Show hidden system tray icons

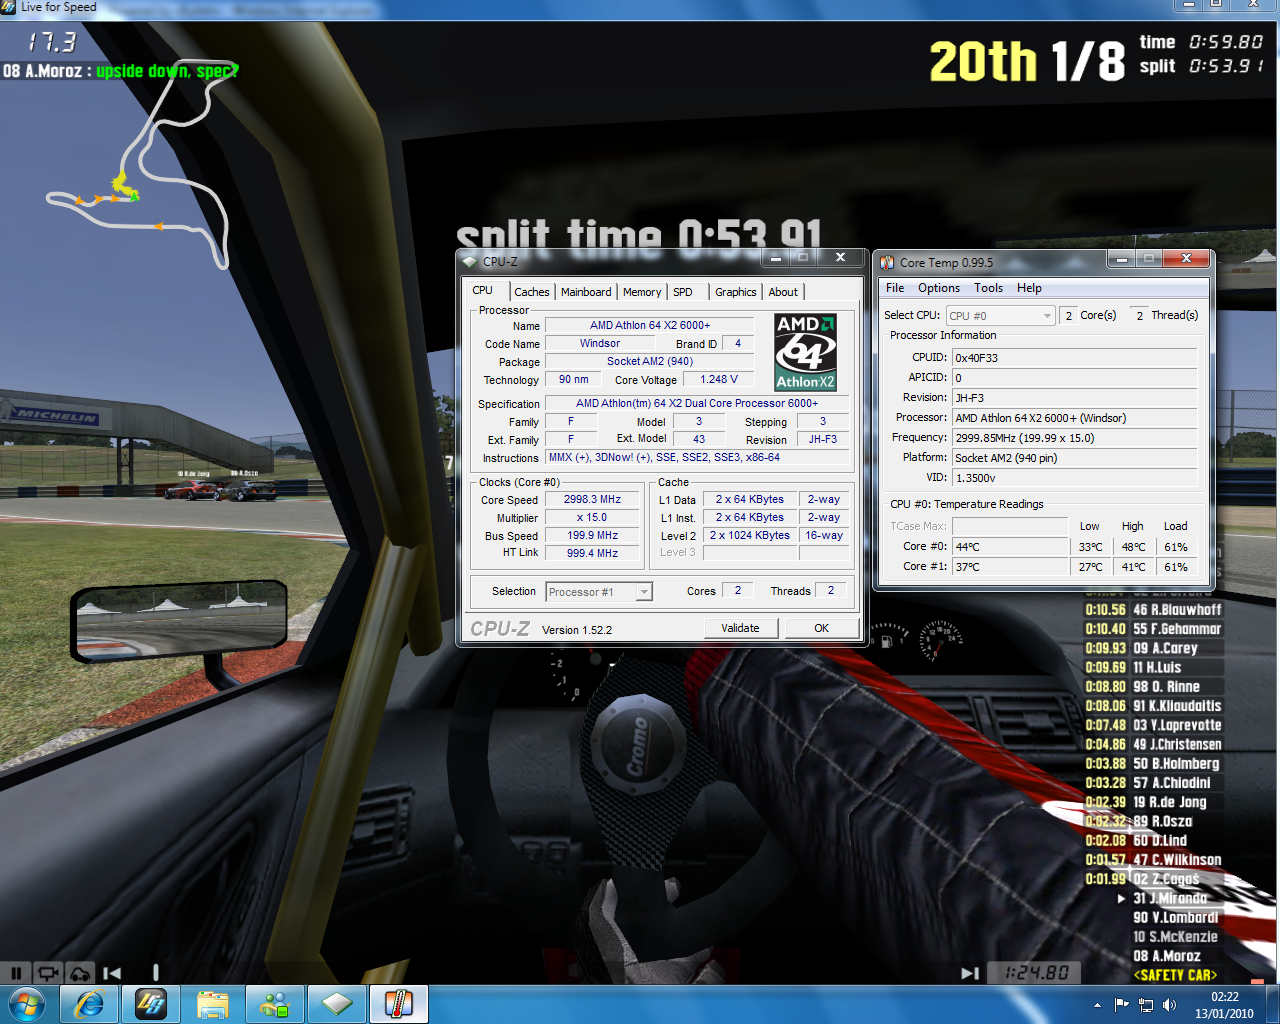(x=1097, y=1005)
